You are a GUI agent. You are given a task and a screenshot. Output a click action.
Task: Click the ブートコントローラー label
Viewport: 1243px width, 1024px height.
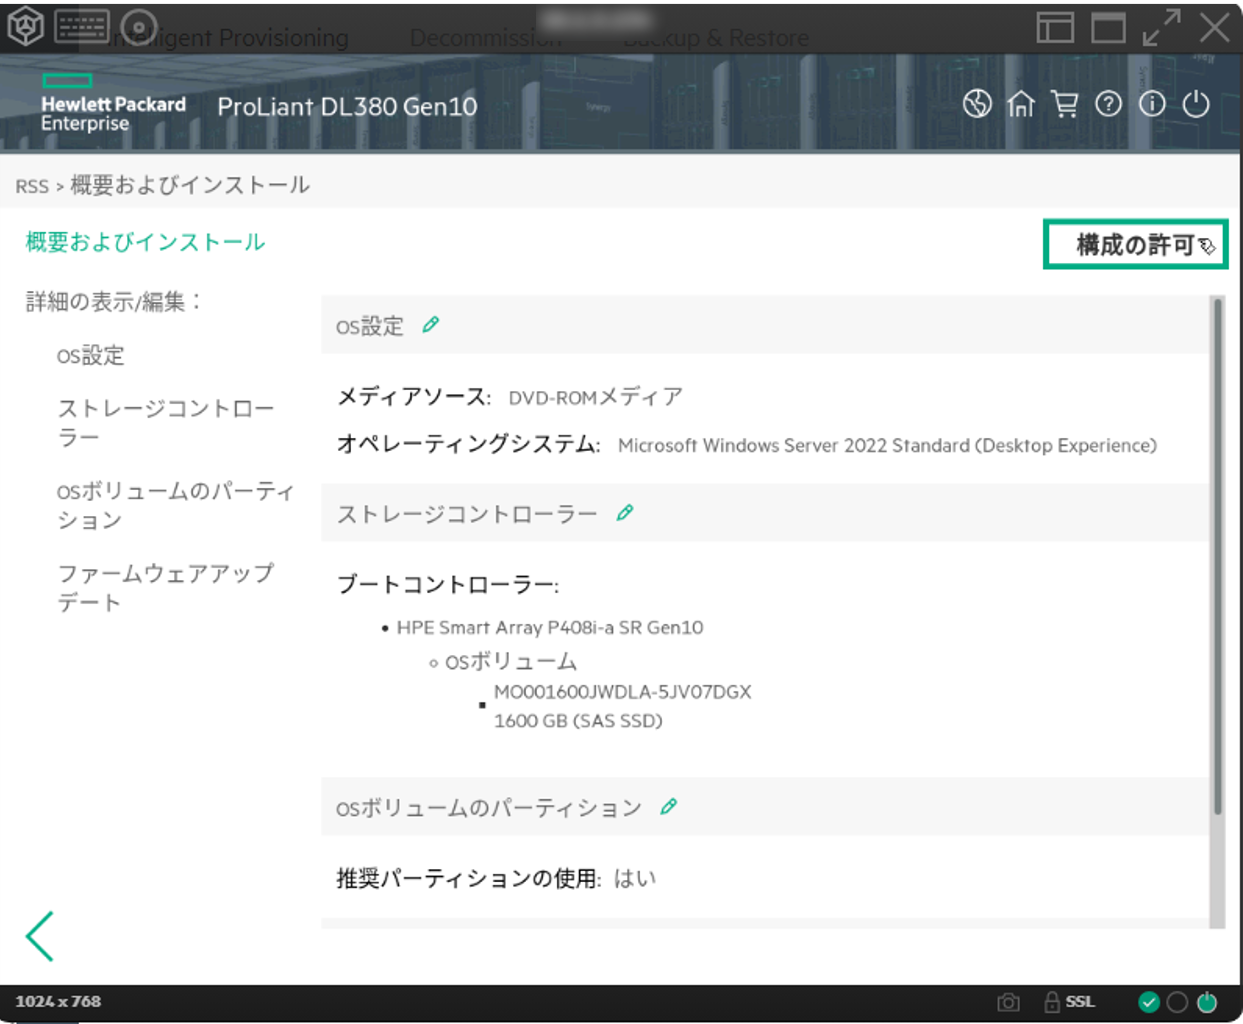pyautogui.click(x=448, y=585)
